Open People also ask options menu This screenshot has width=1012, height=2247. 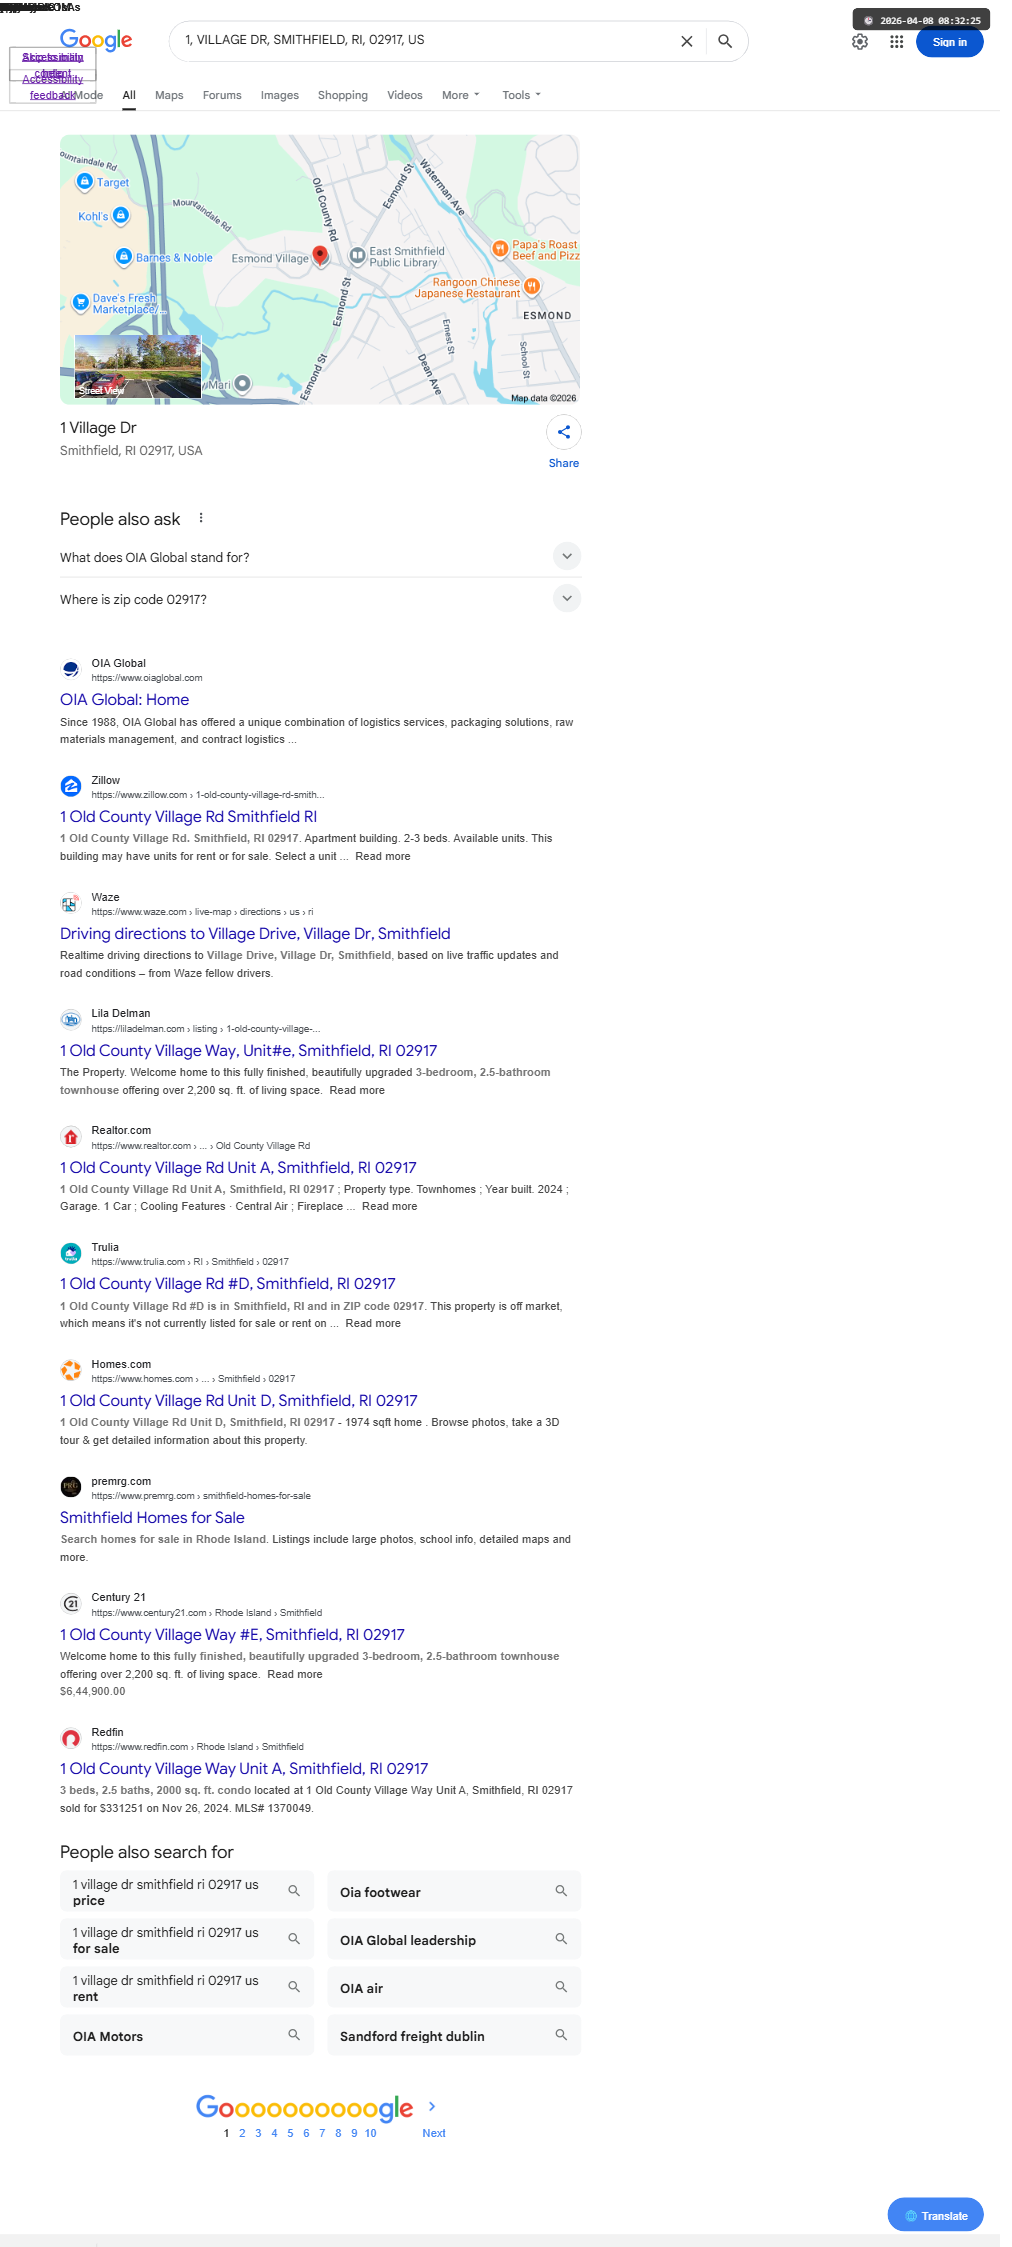pyautogui.click(x=201, y=518)
